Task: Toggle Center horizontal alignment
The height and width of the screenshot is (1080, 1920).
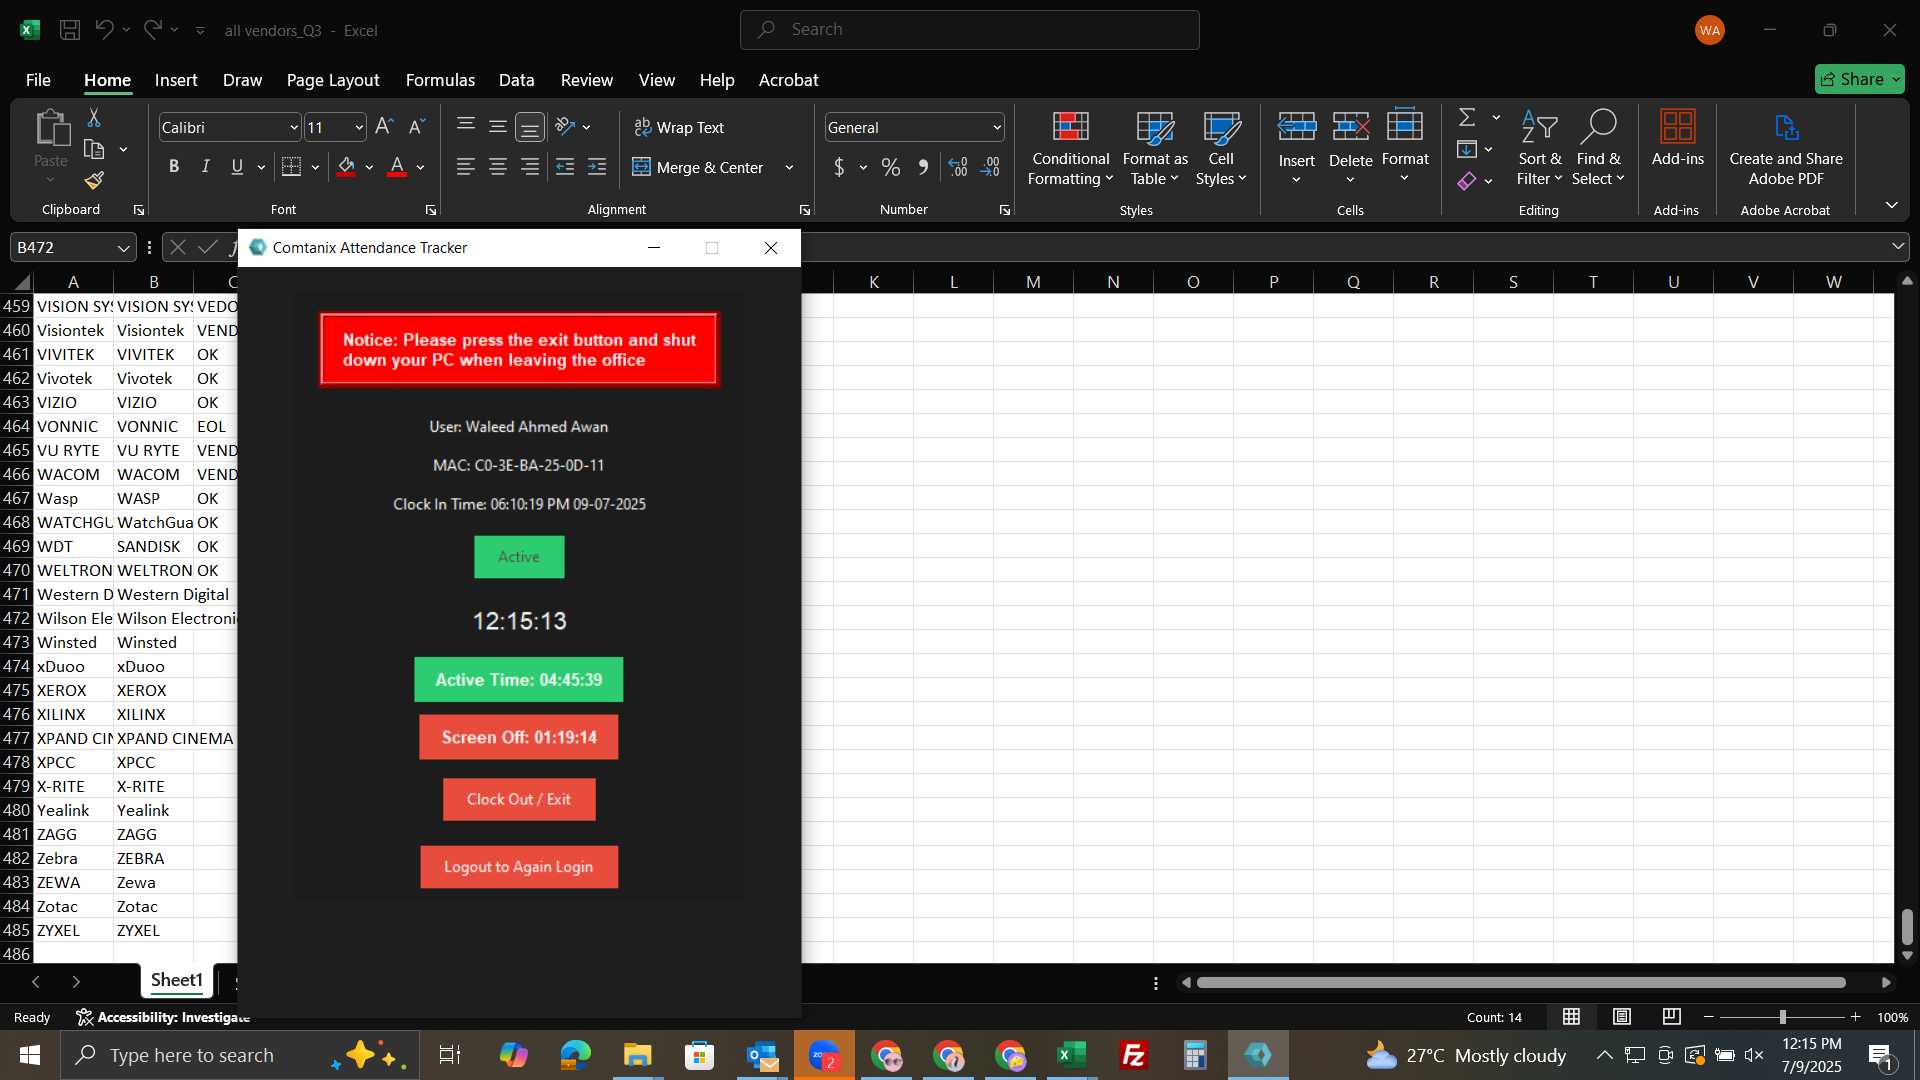Action: tap(498, 167)
